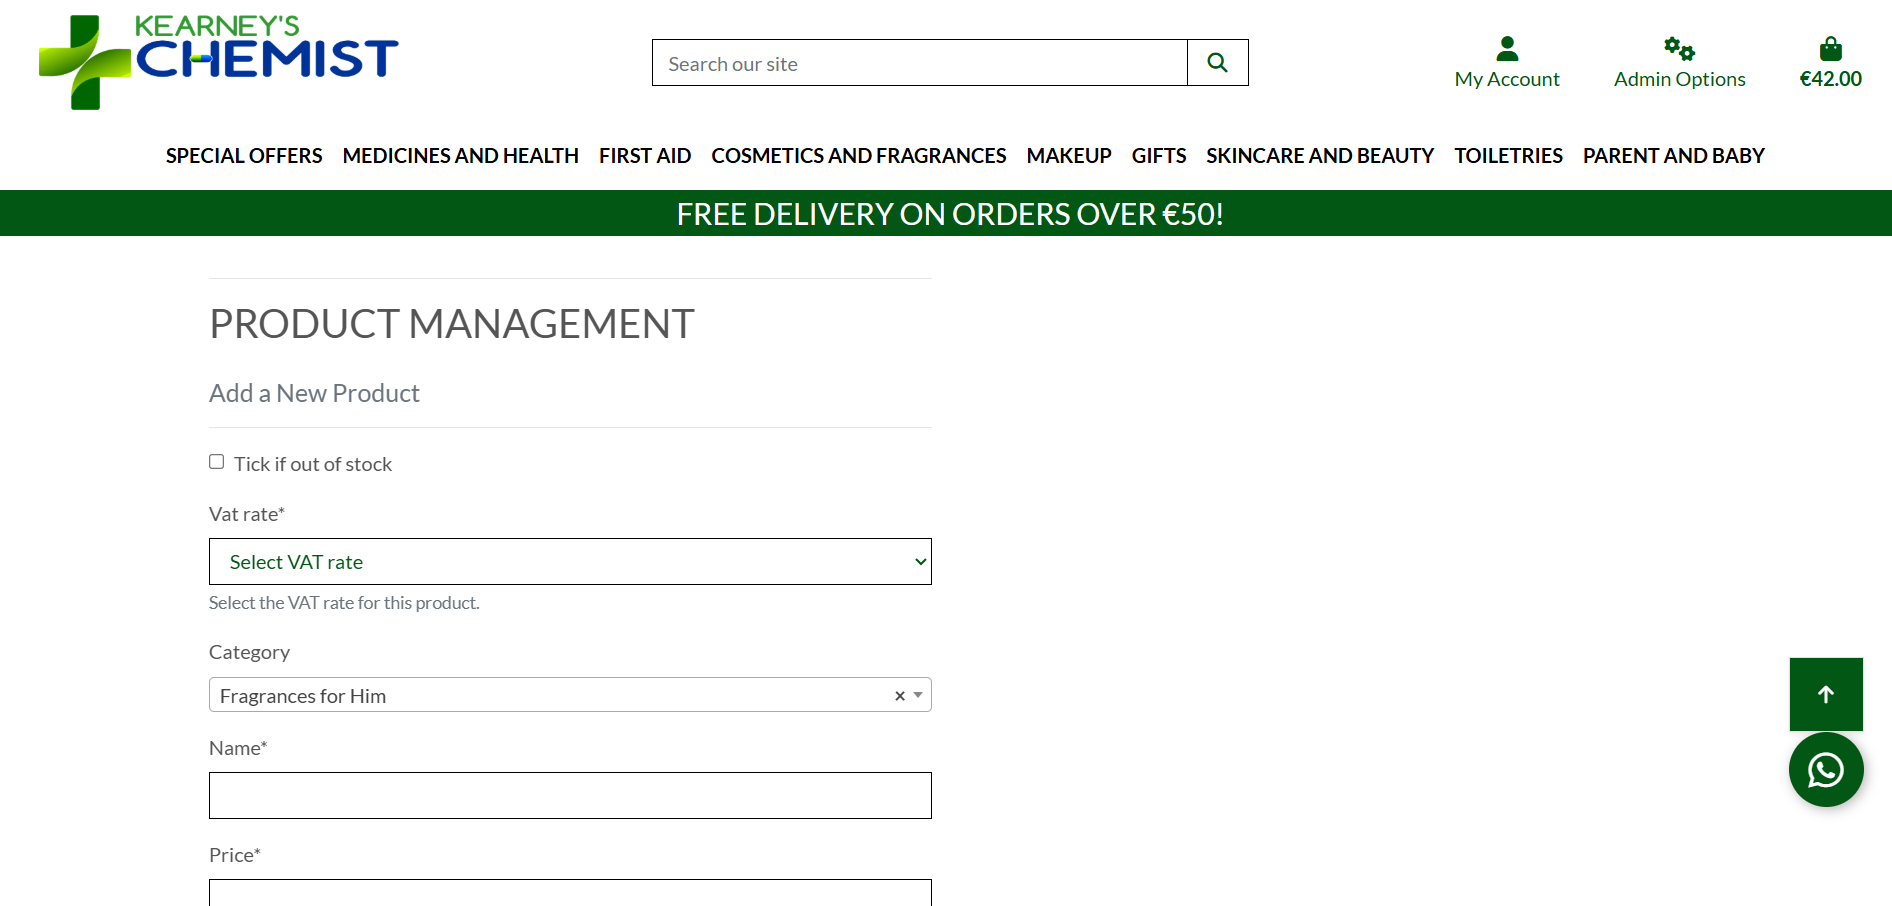The width and height of the screenshot is (1892, 906).
Task: Click the magnifying glass search icon
Action: pyautogui.click(x=1217, y=63)
